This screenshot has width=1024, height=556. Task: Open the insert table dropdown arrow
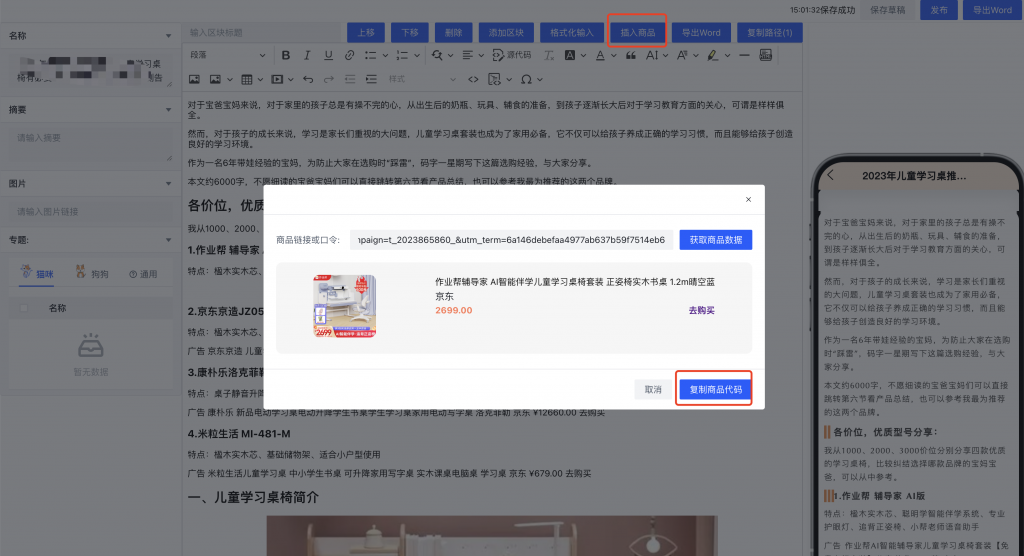pos(260,79)
